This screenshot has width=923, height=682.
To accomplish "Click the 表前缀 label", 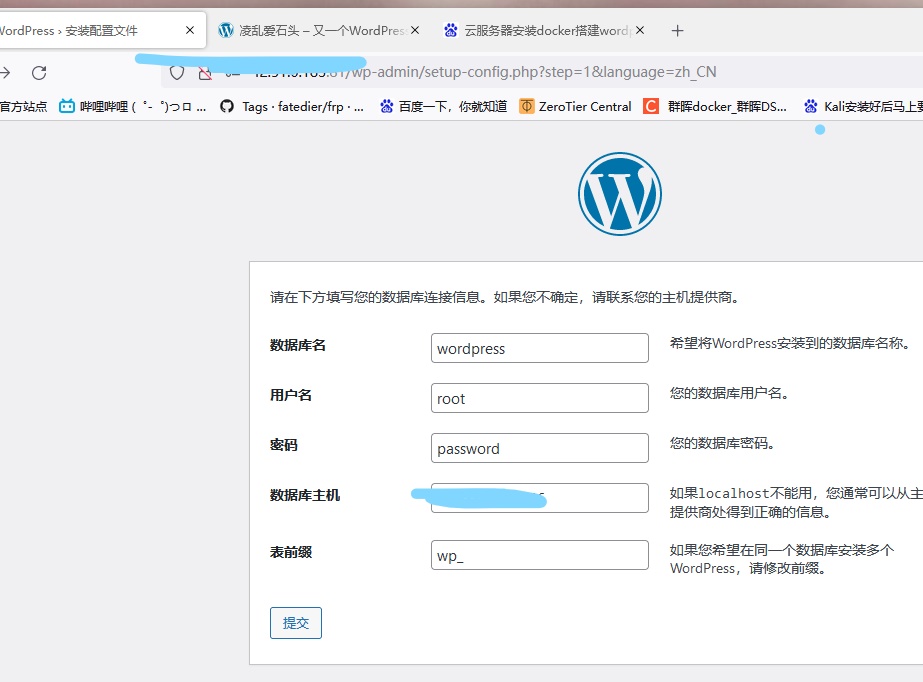I will (291, 553).
